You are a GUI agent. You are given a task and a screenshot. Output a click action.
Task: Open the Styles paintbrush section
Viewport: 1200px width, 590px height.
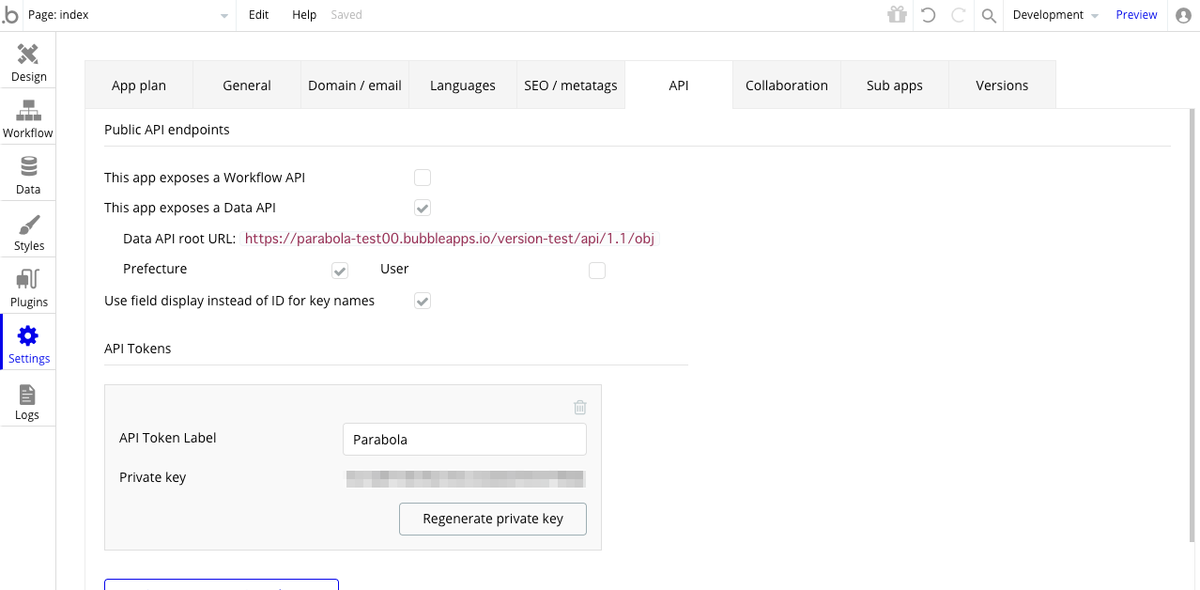point(28,231)
